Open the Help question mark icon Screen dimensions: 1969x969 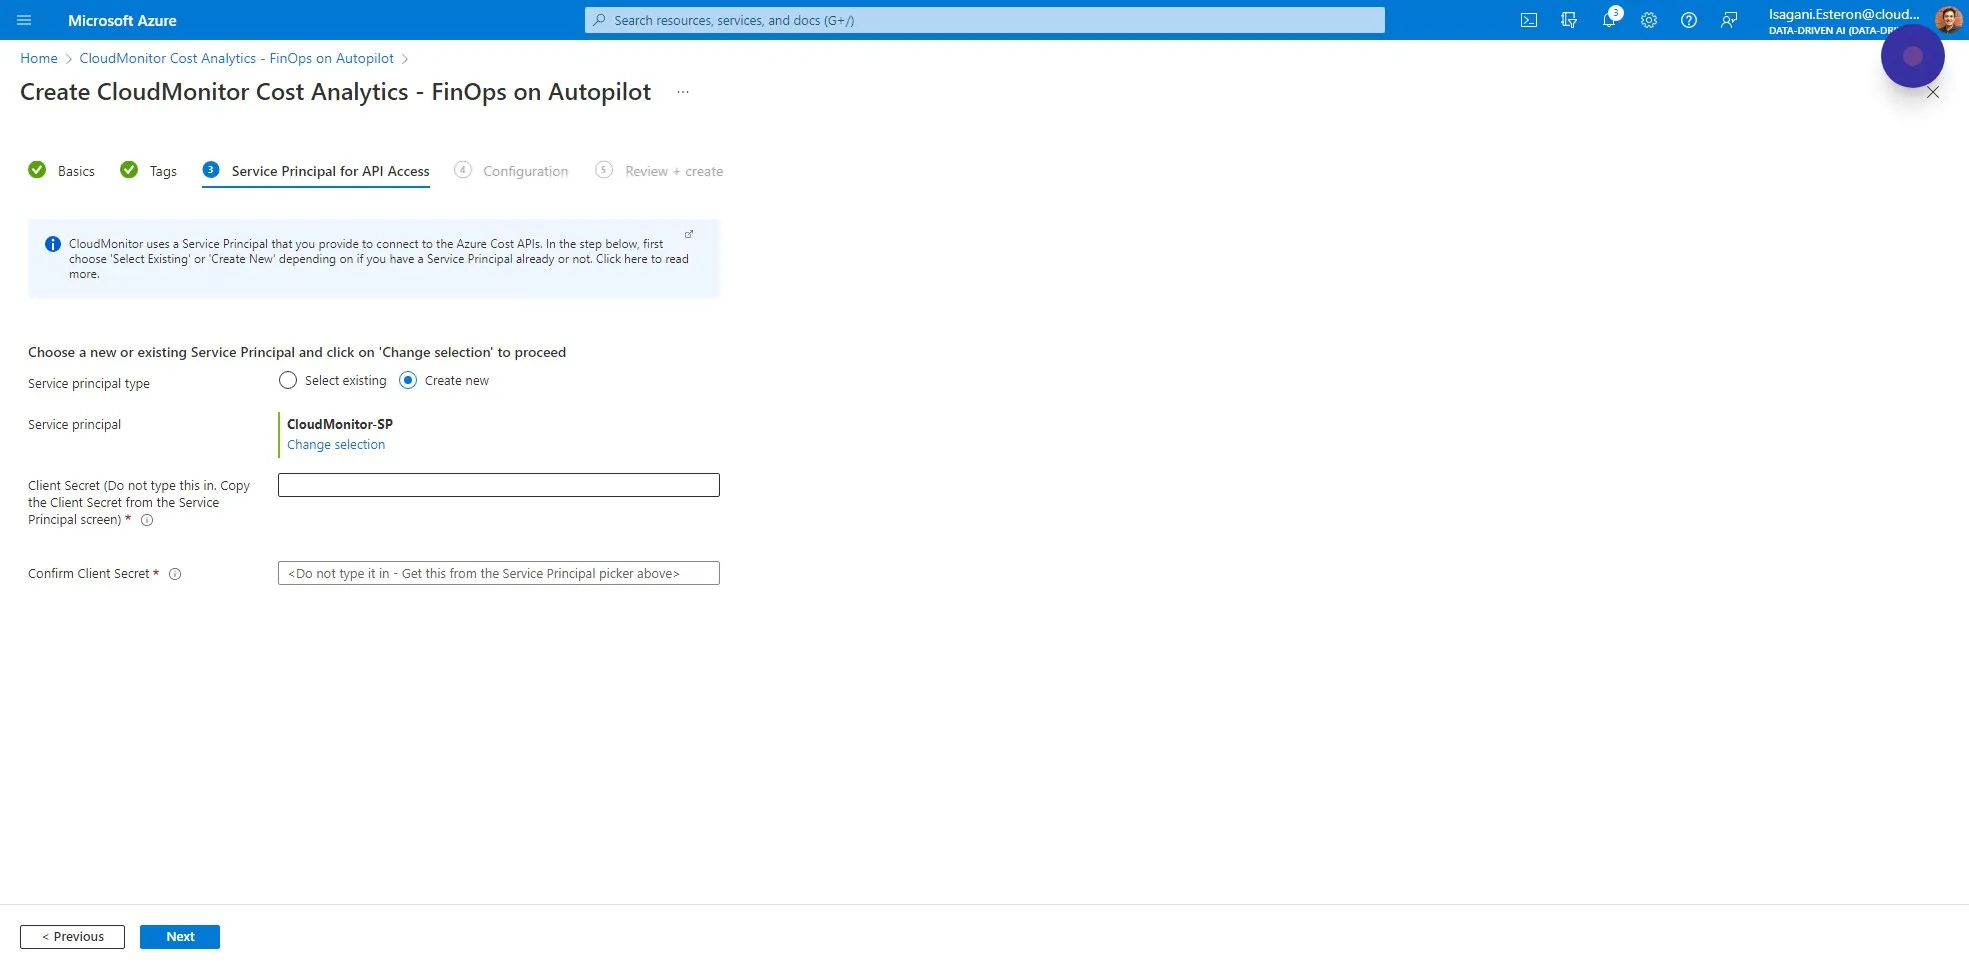1689,20
